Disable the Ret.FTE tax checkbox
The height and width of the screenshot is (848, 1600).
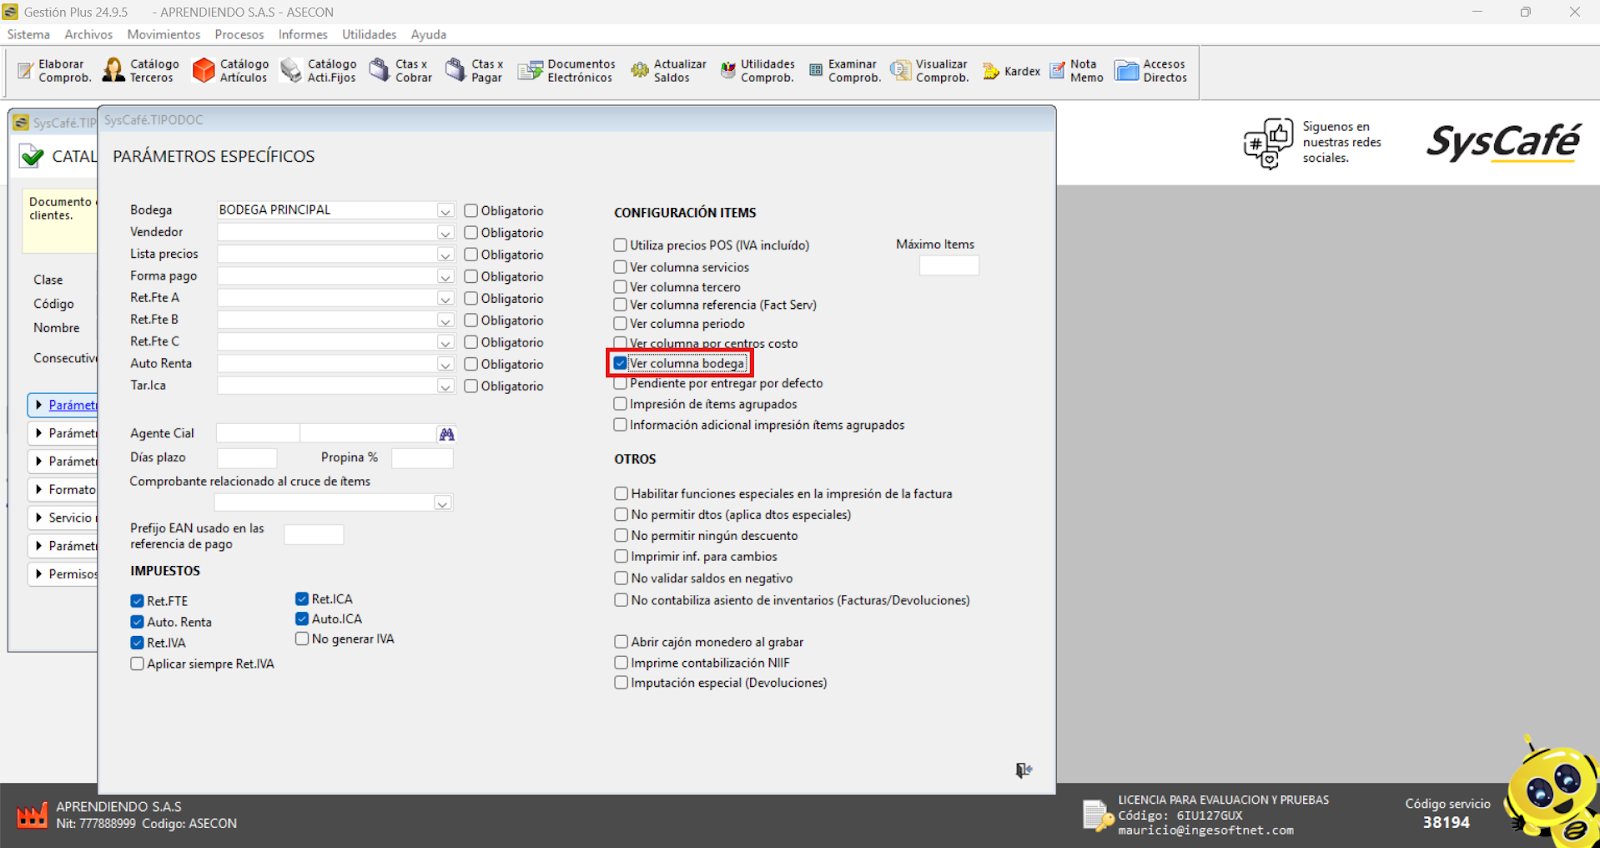(x=137, y=601)
